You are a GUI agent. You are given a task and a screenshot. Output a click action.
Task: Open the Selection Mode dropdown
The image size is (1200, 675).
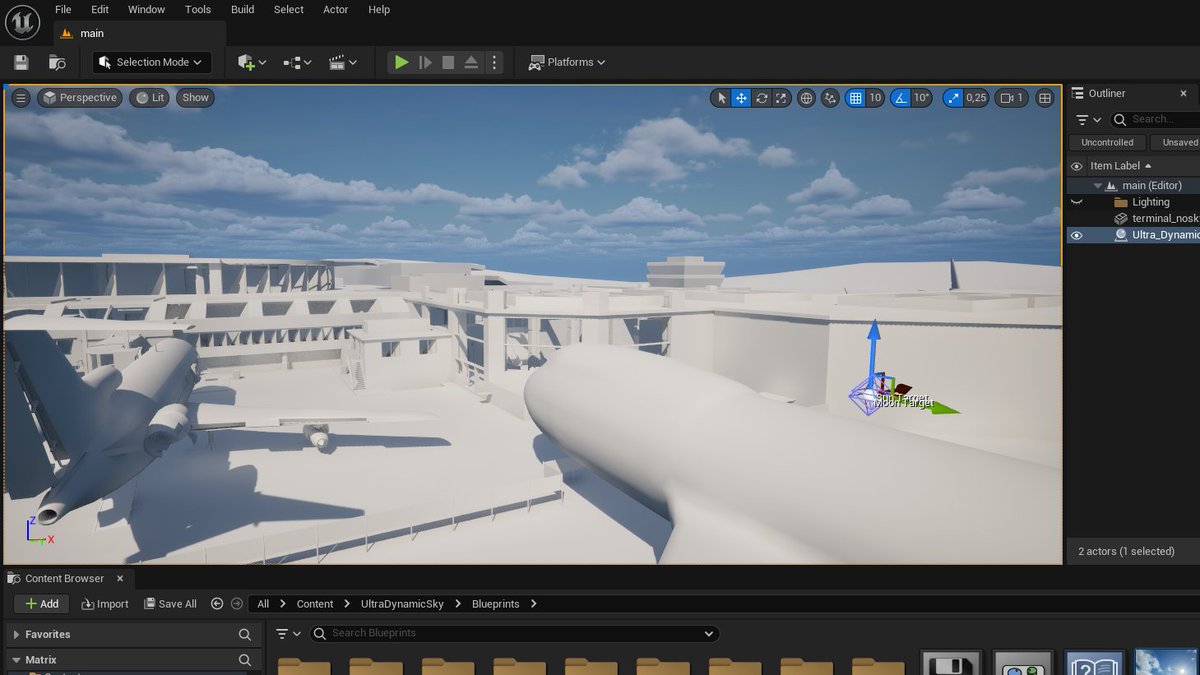pos(151,62)
